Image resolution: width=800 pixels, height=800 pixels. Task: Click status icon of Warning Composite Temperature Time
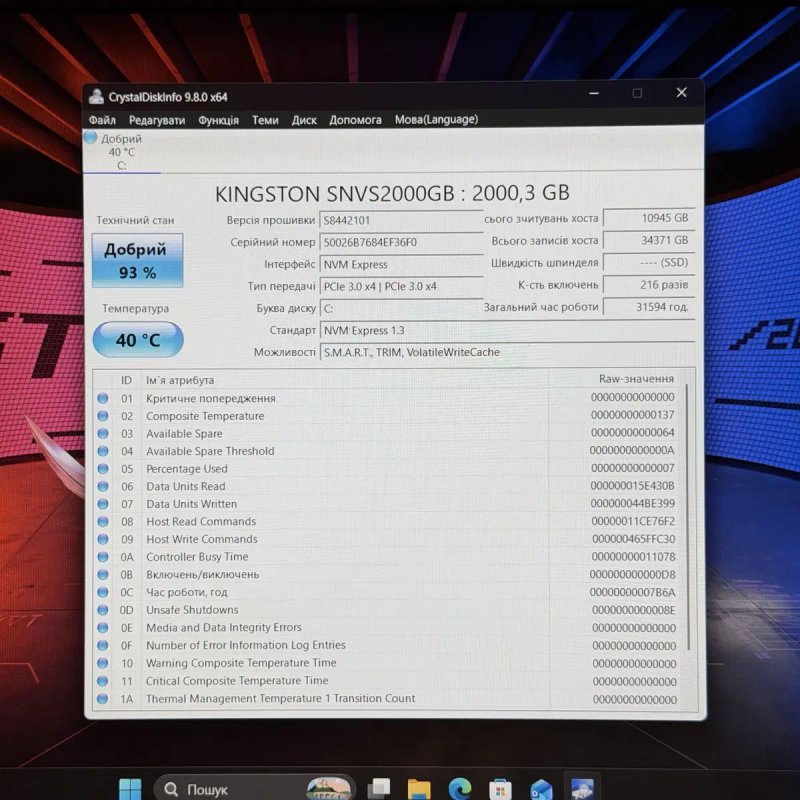tap(103, 663)
